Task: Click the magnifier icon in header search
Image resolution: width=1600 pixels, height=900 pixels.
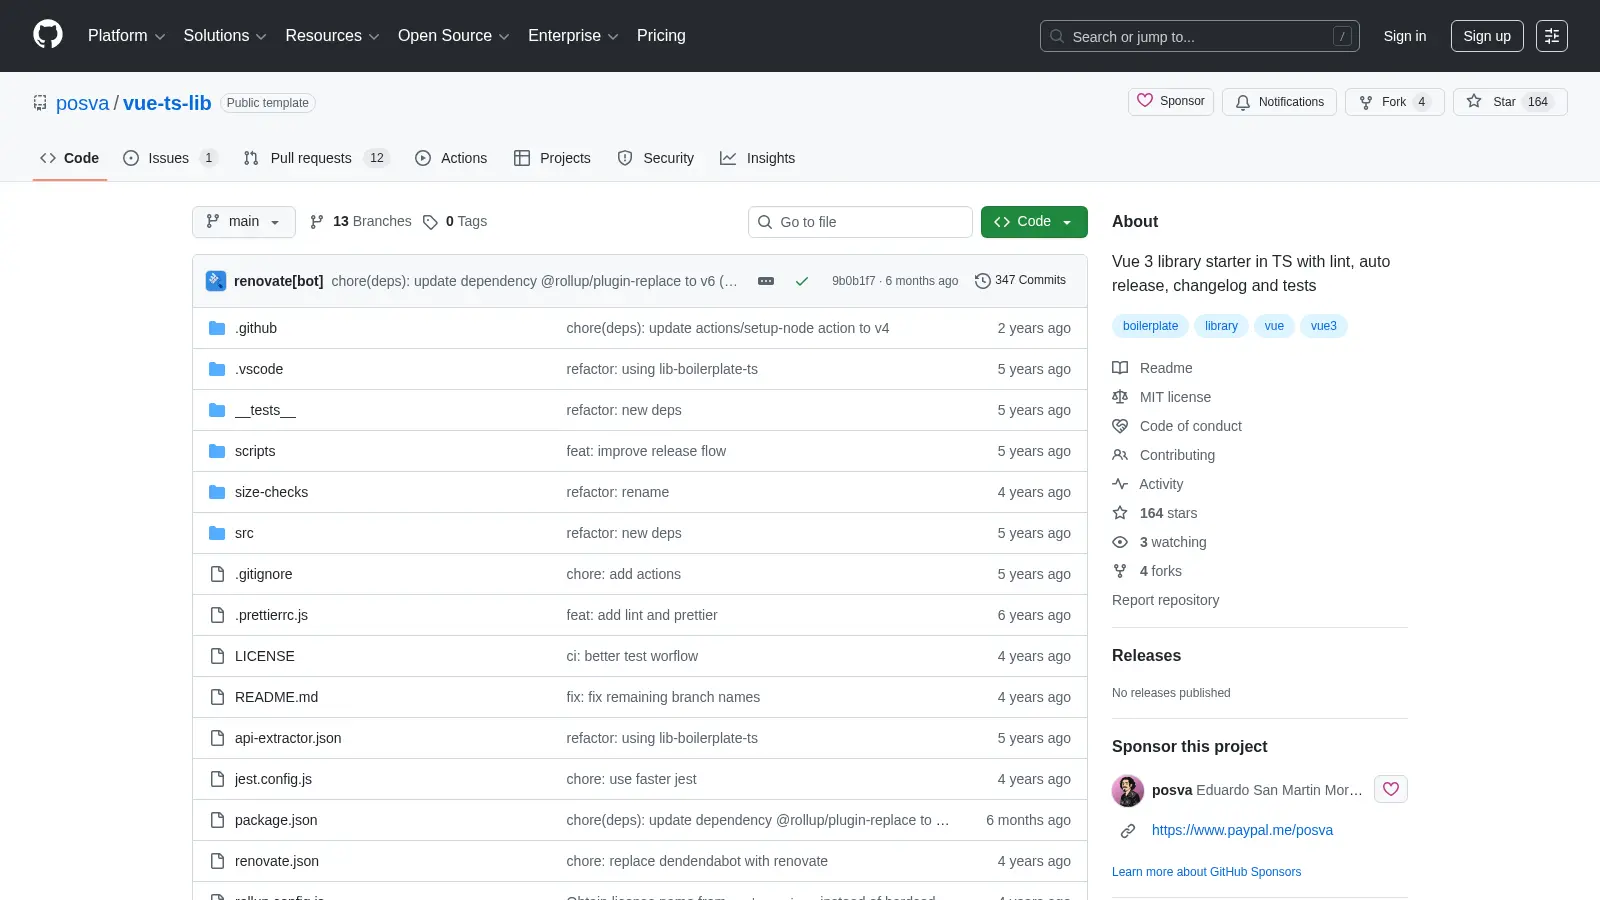Action: point(1057,36)
